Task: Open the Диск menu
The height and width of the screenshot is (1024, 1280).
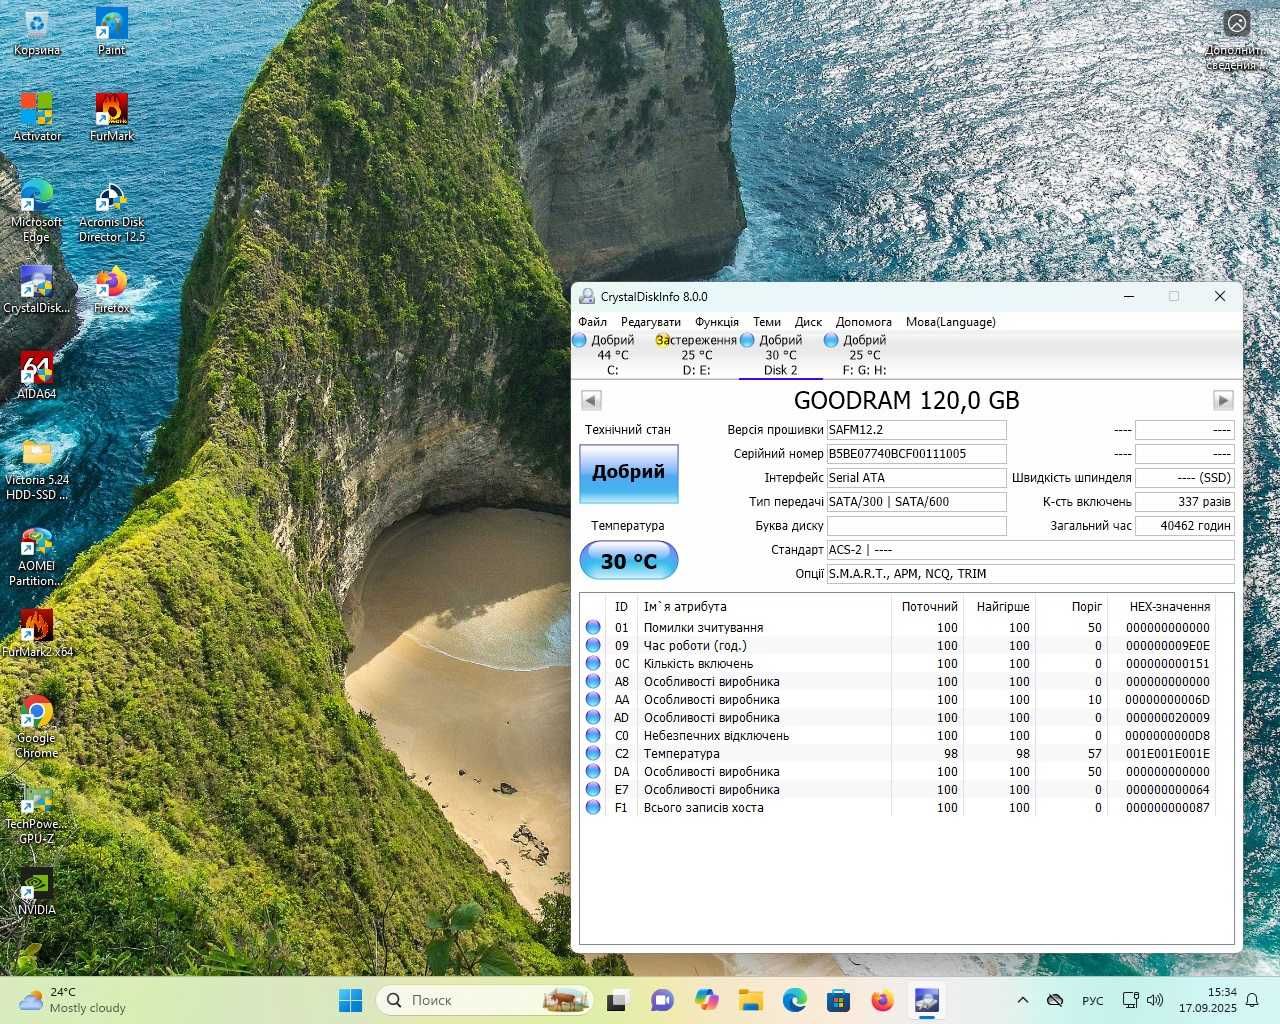Action: coord(808,322)
